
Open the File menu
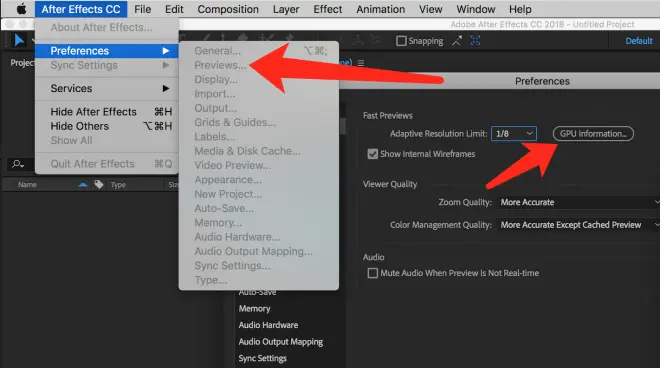tap(143, 9)
